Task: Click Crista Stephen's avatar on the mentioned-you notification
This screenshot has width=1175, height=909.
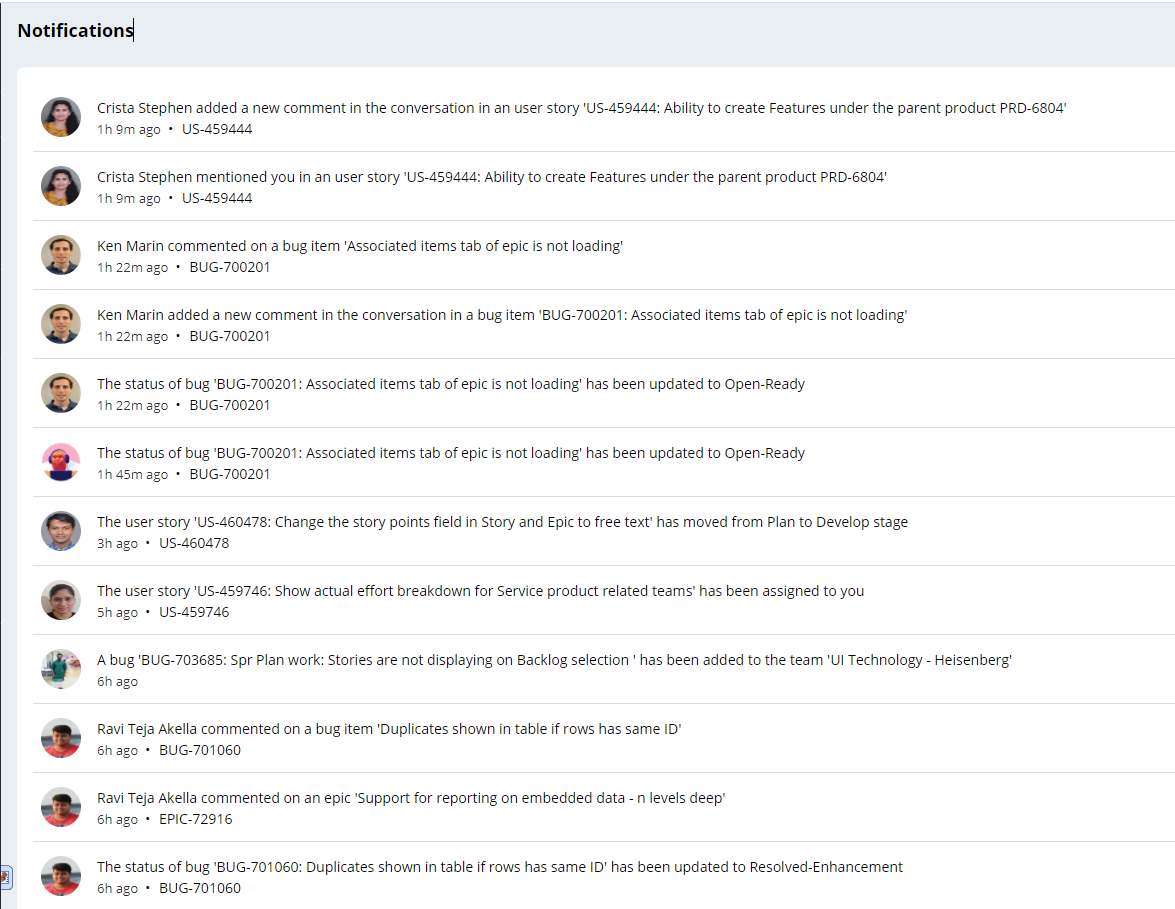Action: point(61,186)
